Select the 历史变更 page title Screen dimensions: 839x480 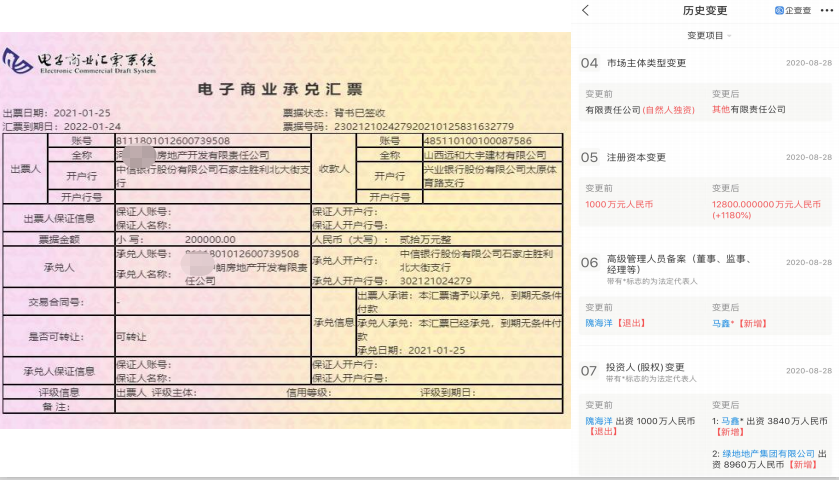(x=705, y=10)
